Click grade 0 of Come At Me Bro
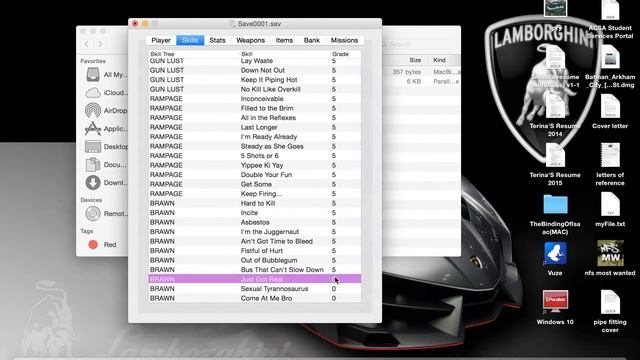 pos(334,298)
